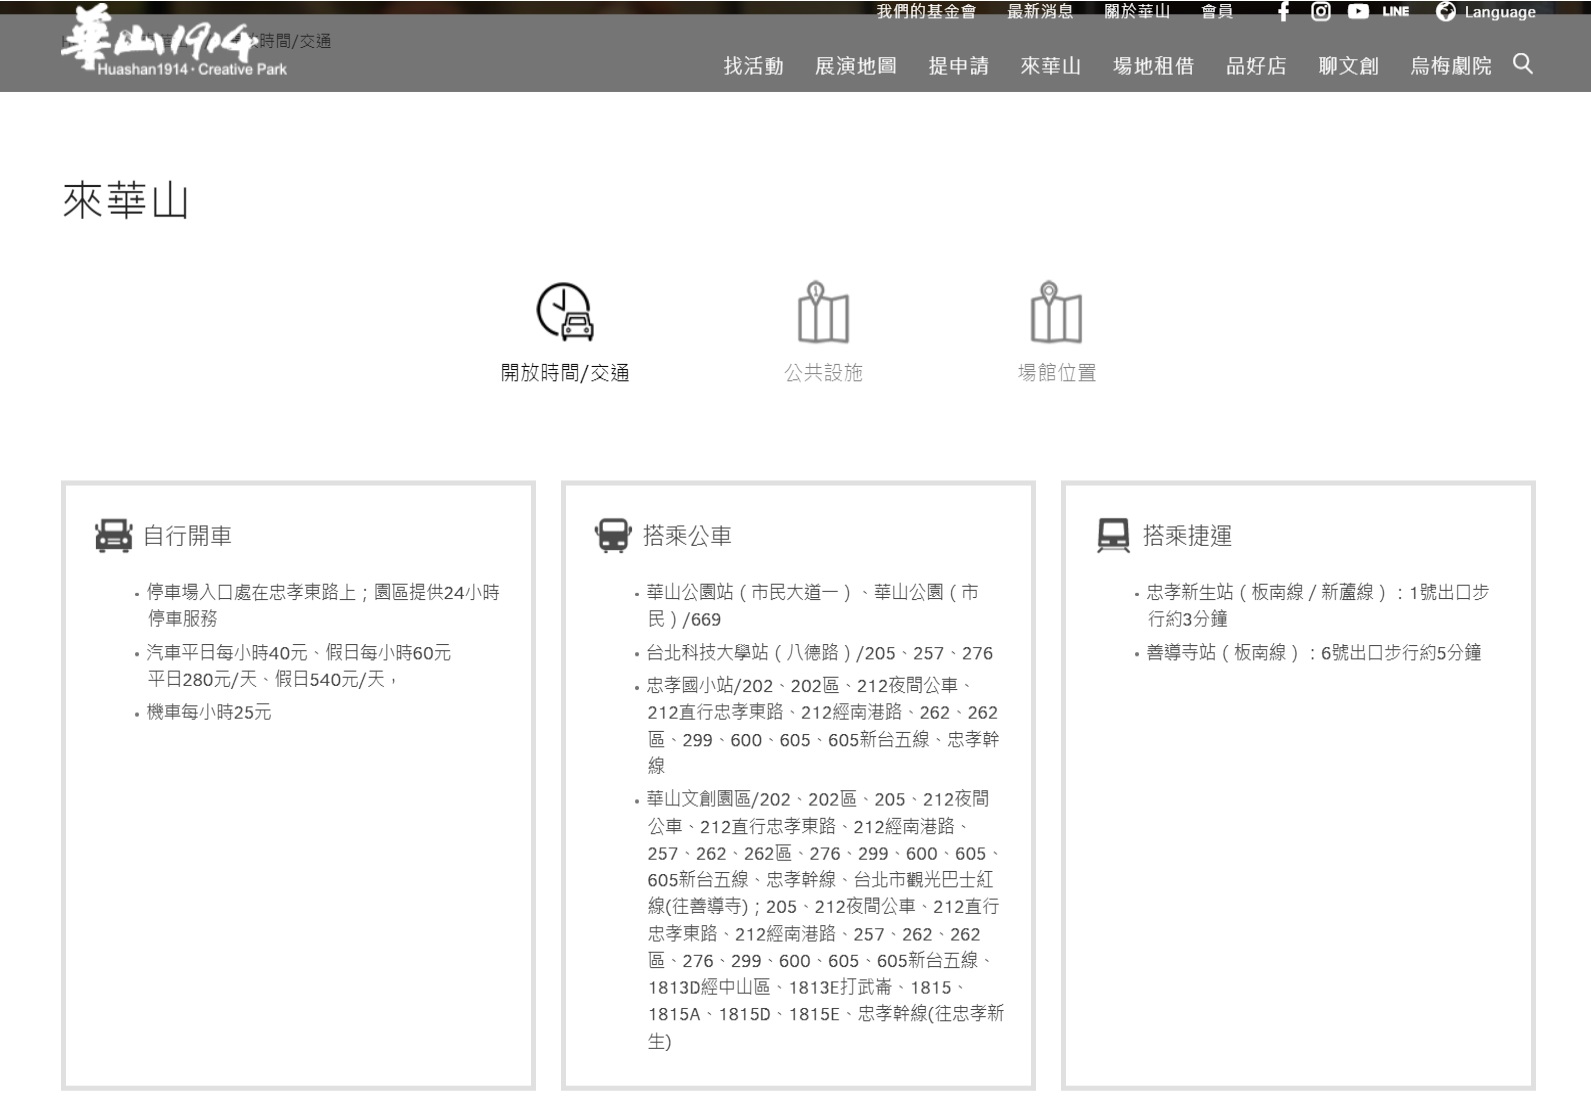
Task: Open the Language selector
Action: click(x=1486, y=12)
